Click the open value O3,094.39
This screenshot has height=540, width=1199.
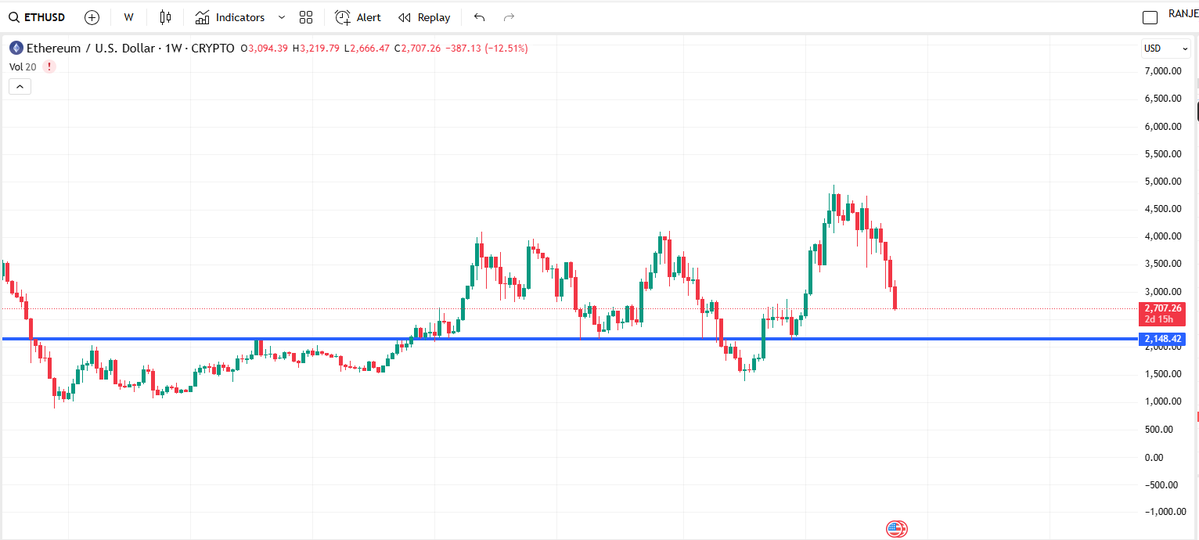pos(264,48)
